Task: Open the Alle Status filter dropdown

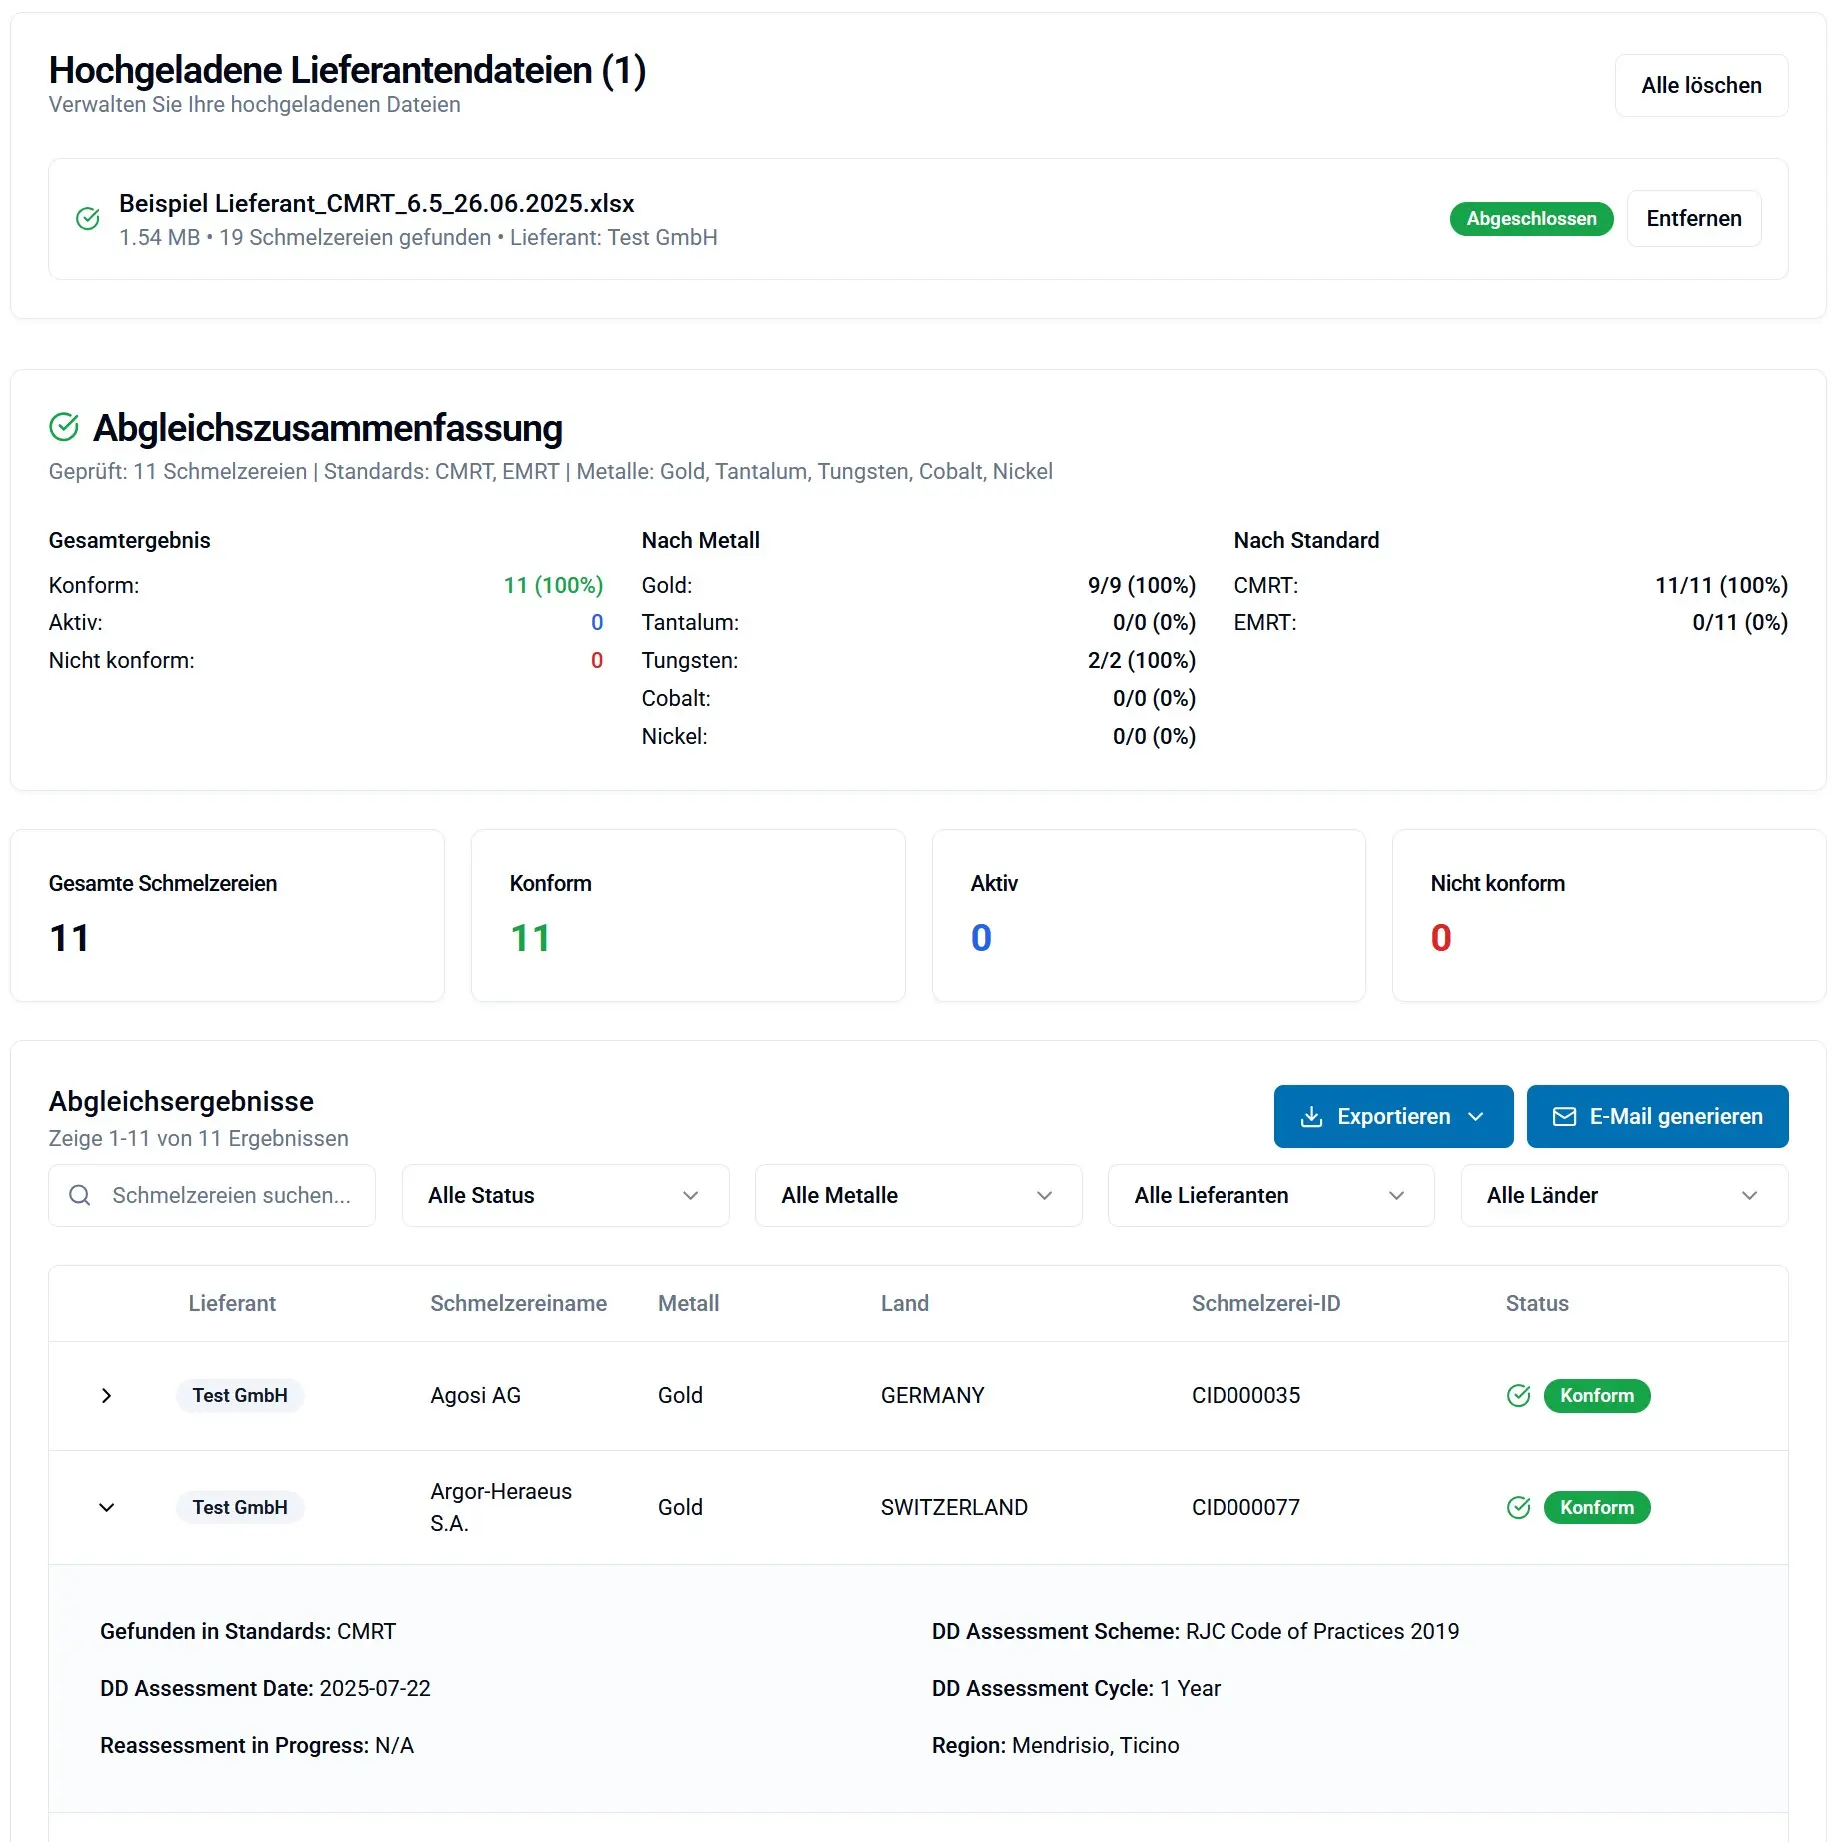Action: tap(565, 1196)
